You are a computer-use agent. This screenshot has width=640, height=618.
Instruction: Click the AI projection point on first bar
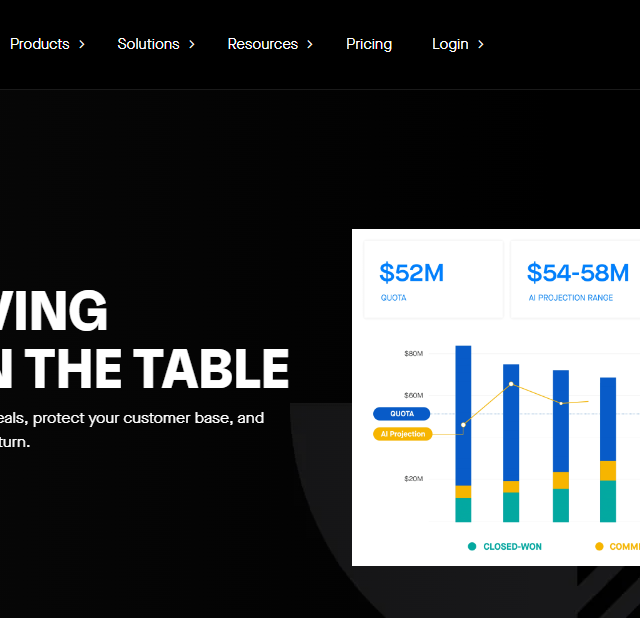463,425
